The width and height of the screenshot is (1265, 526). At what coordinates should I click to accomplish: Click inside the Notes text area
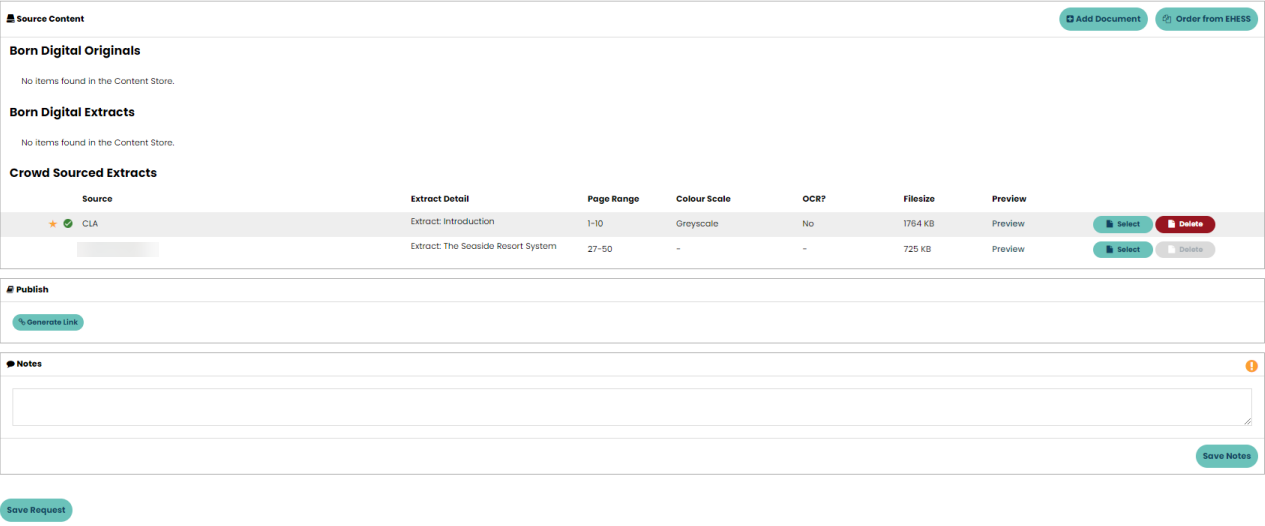(631, 407)
